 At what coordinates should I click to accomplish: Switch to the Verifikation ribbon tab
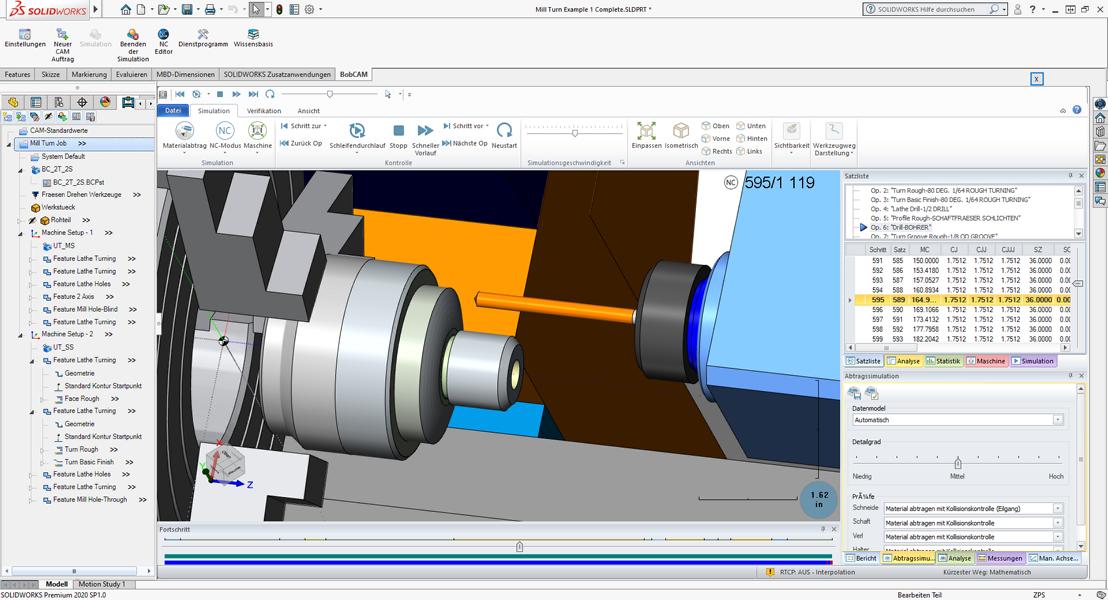(x=264, y=111)
